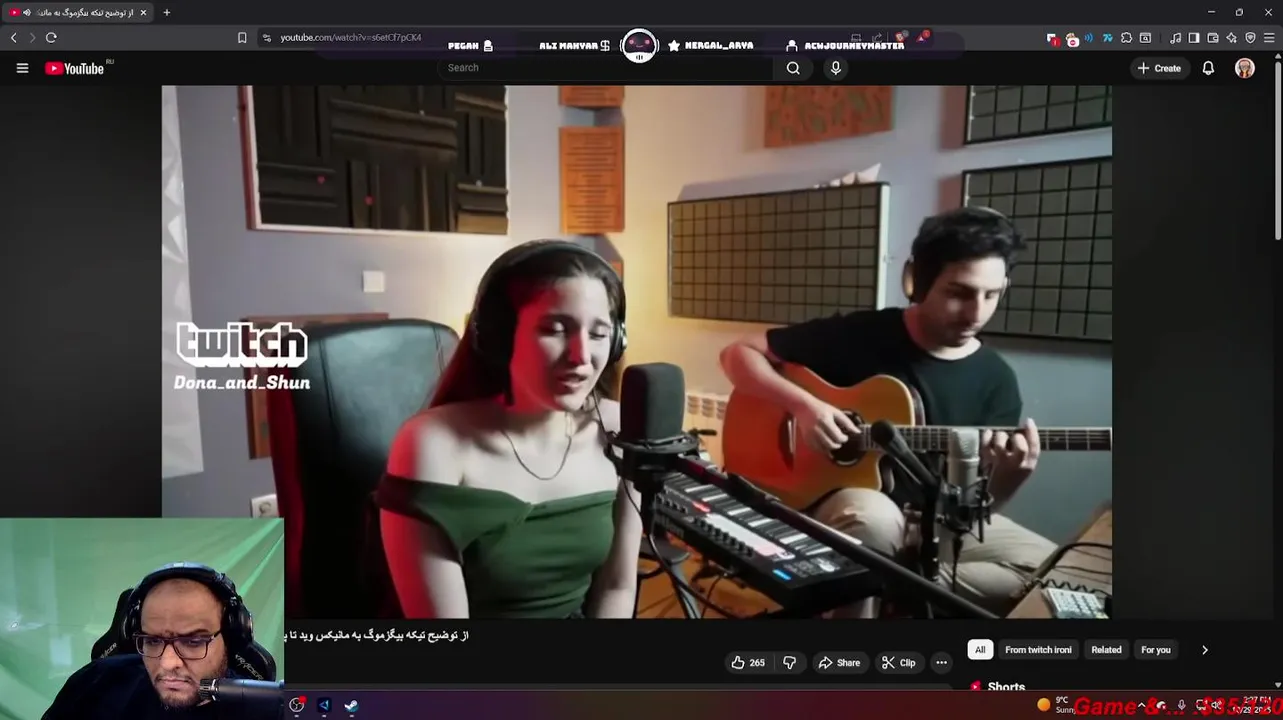Open the browser AI sparkle icon
The width and height of the screenshot is (1283, 720).
coord(1231,38)
